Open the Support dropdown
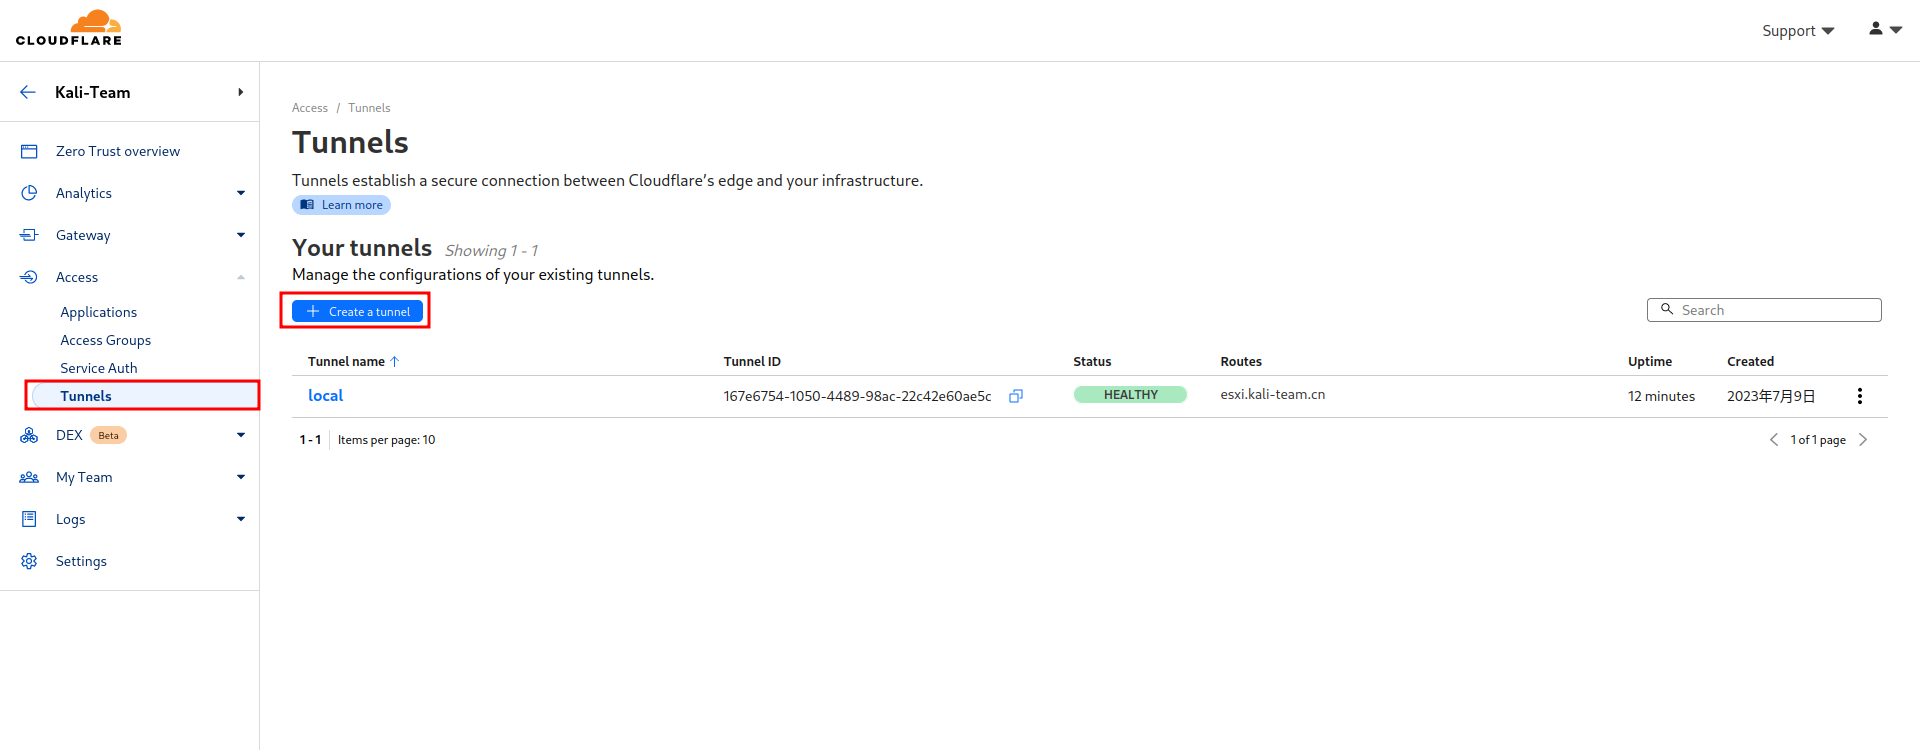The width and height of the screenshot is (1920, 750). click(x=1798, y=31)
